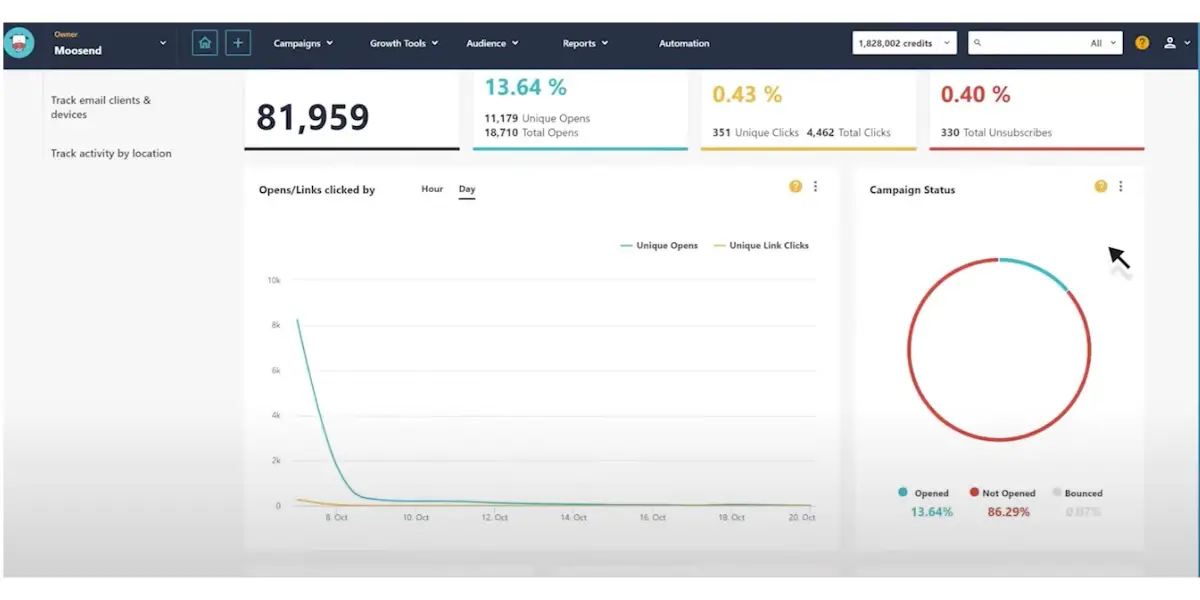The width and height of the screenshot is (1200, 600).
Task: Toggle the Opened legend item
Action: point(924,493)
